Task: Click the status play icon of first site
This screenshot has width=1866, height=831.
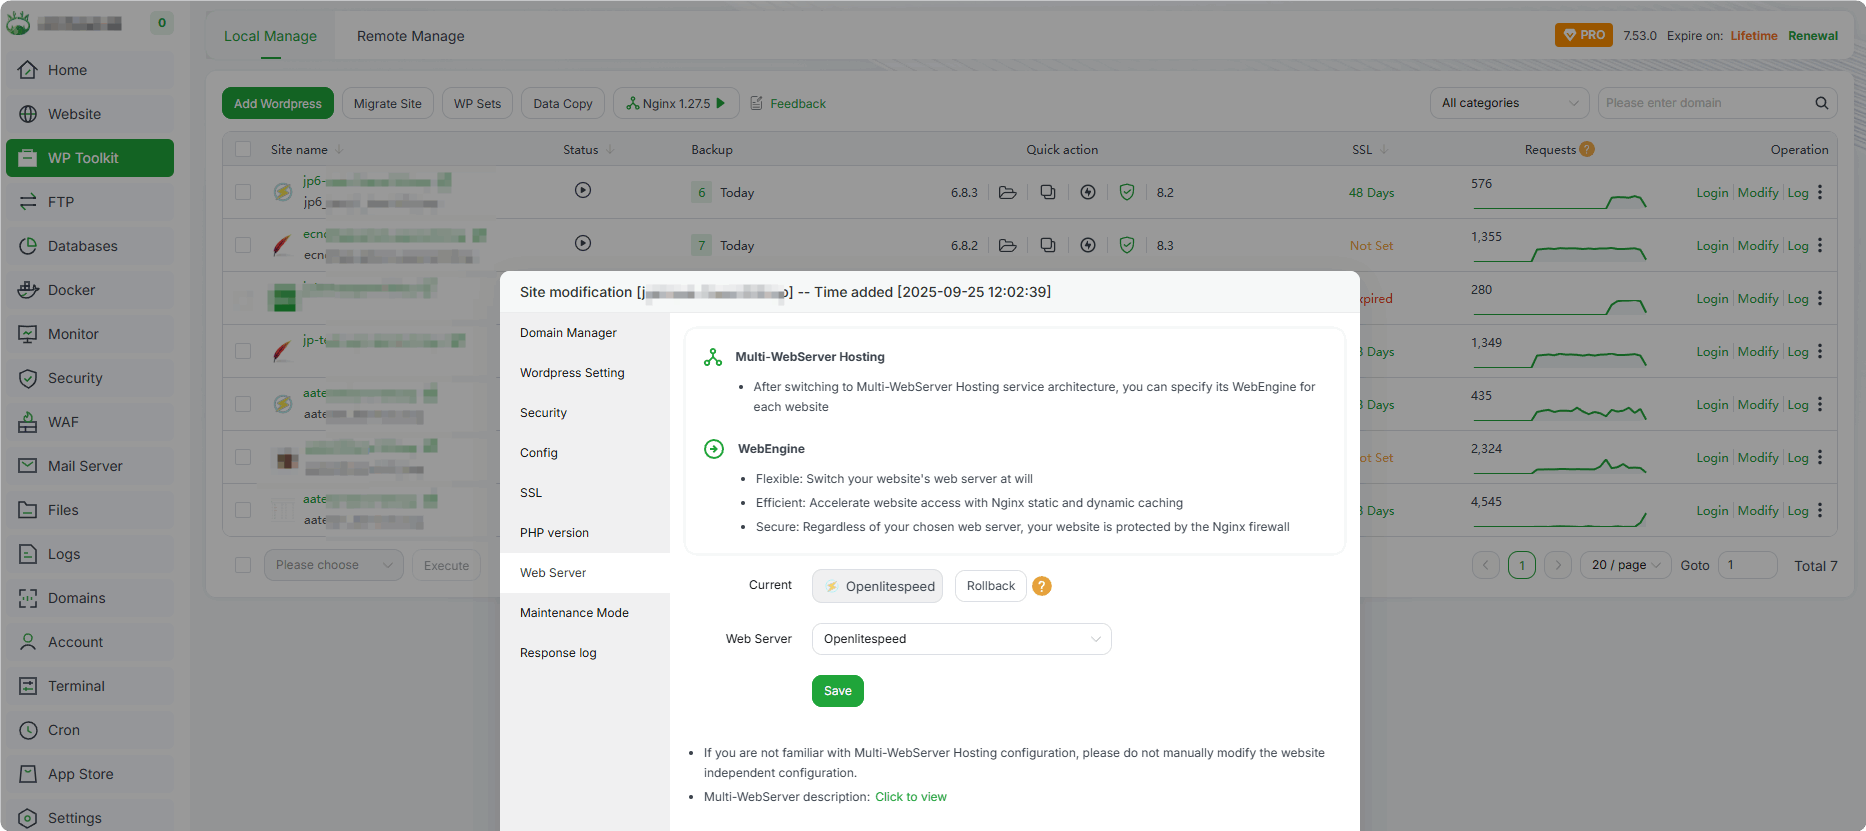Action: [x=582, y=190]
